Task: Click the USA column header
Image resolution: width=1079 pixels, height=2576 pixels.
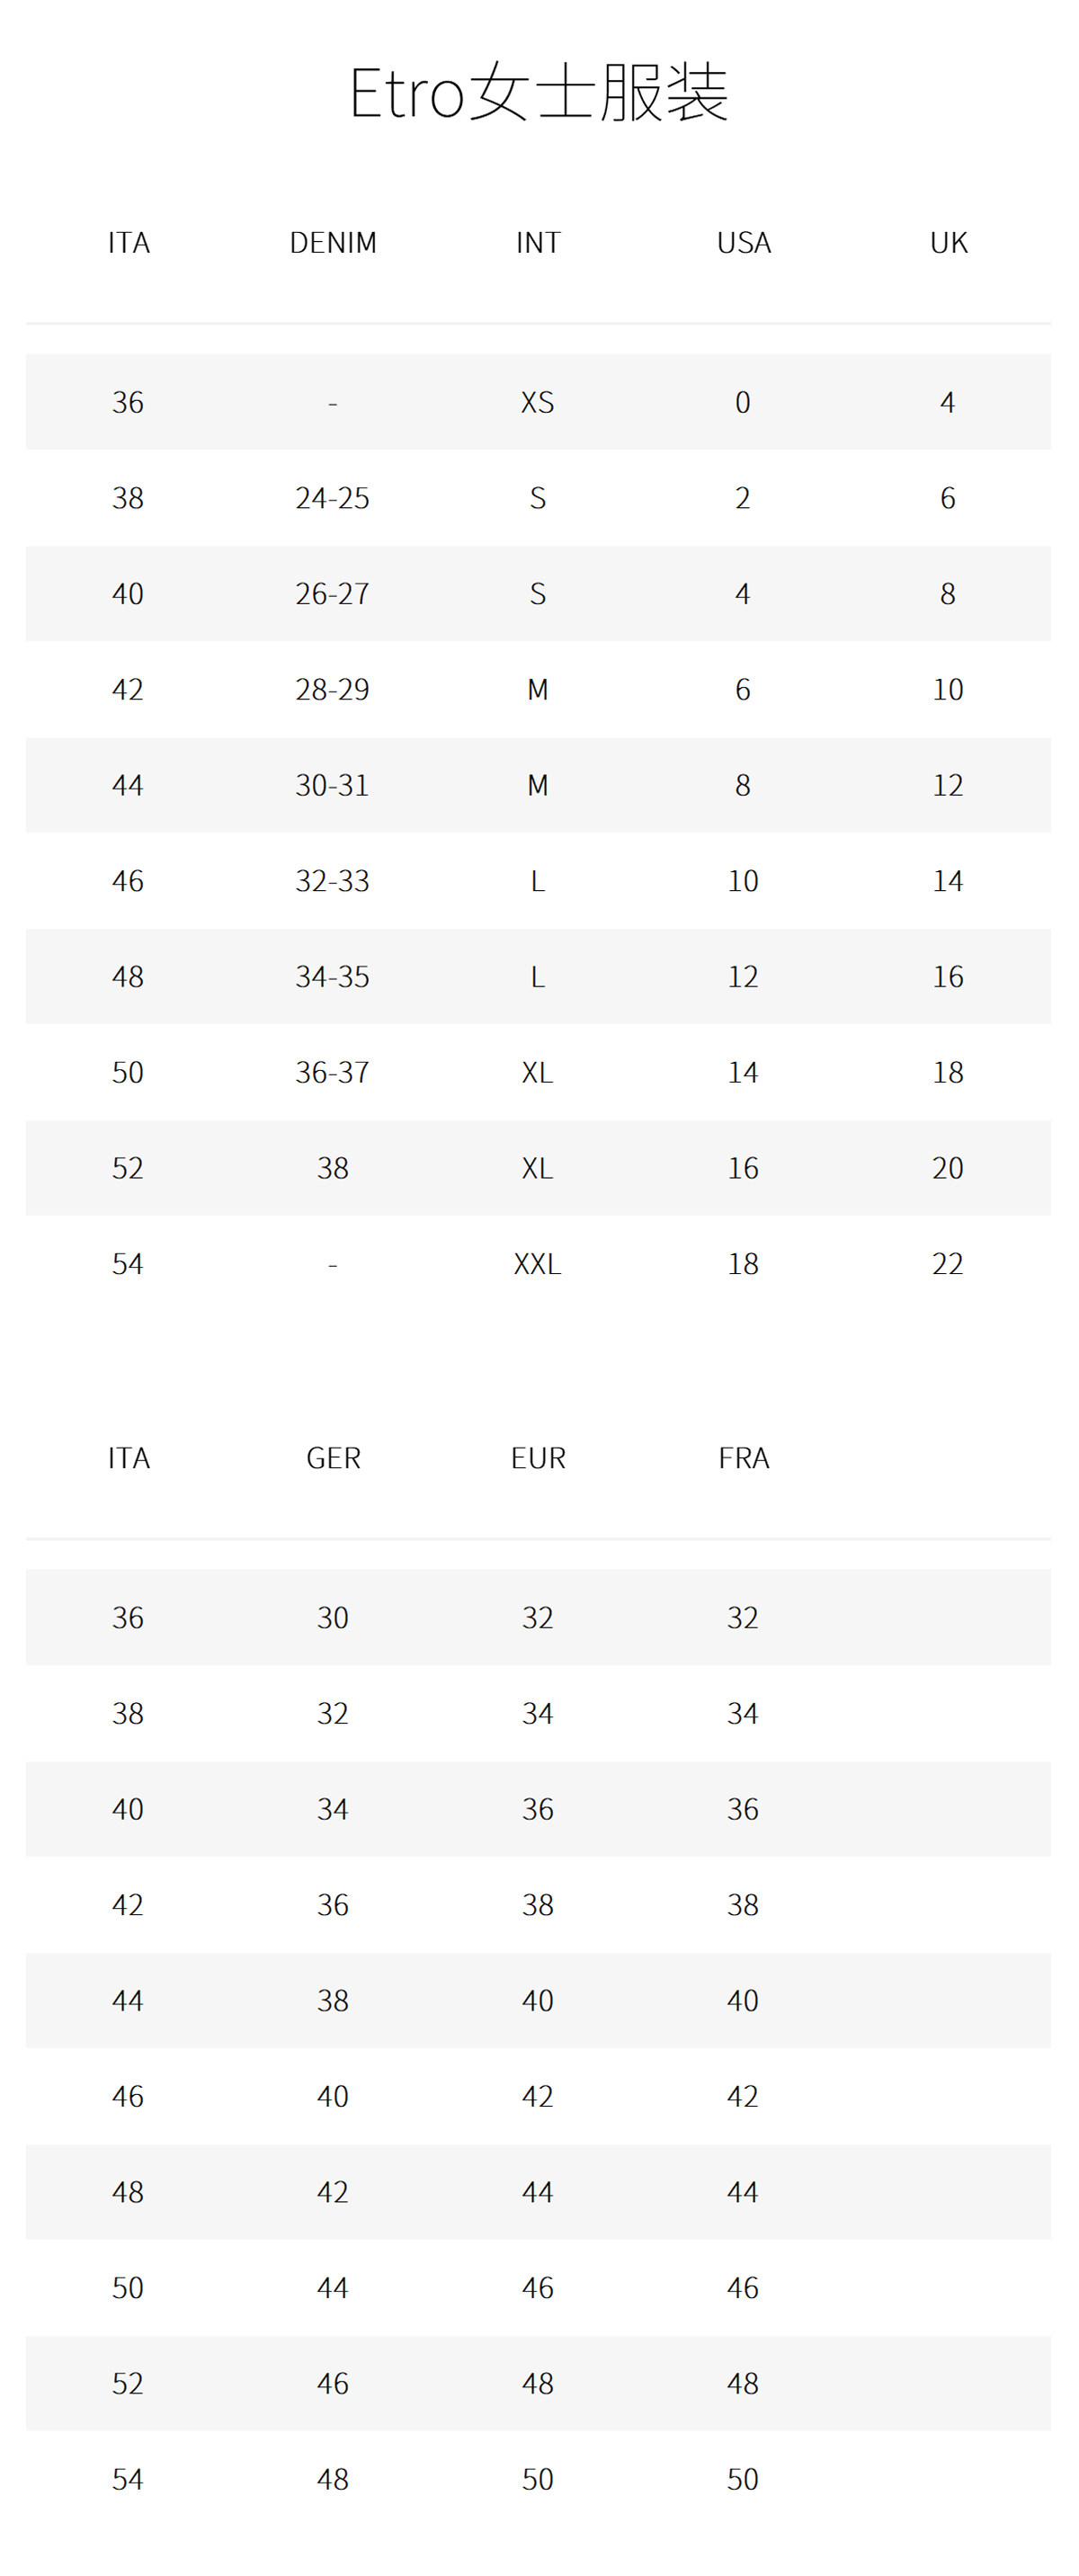Action: (743, 243)
